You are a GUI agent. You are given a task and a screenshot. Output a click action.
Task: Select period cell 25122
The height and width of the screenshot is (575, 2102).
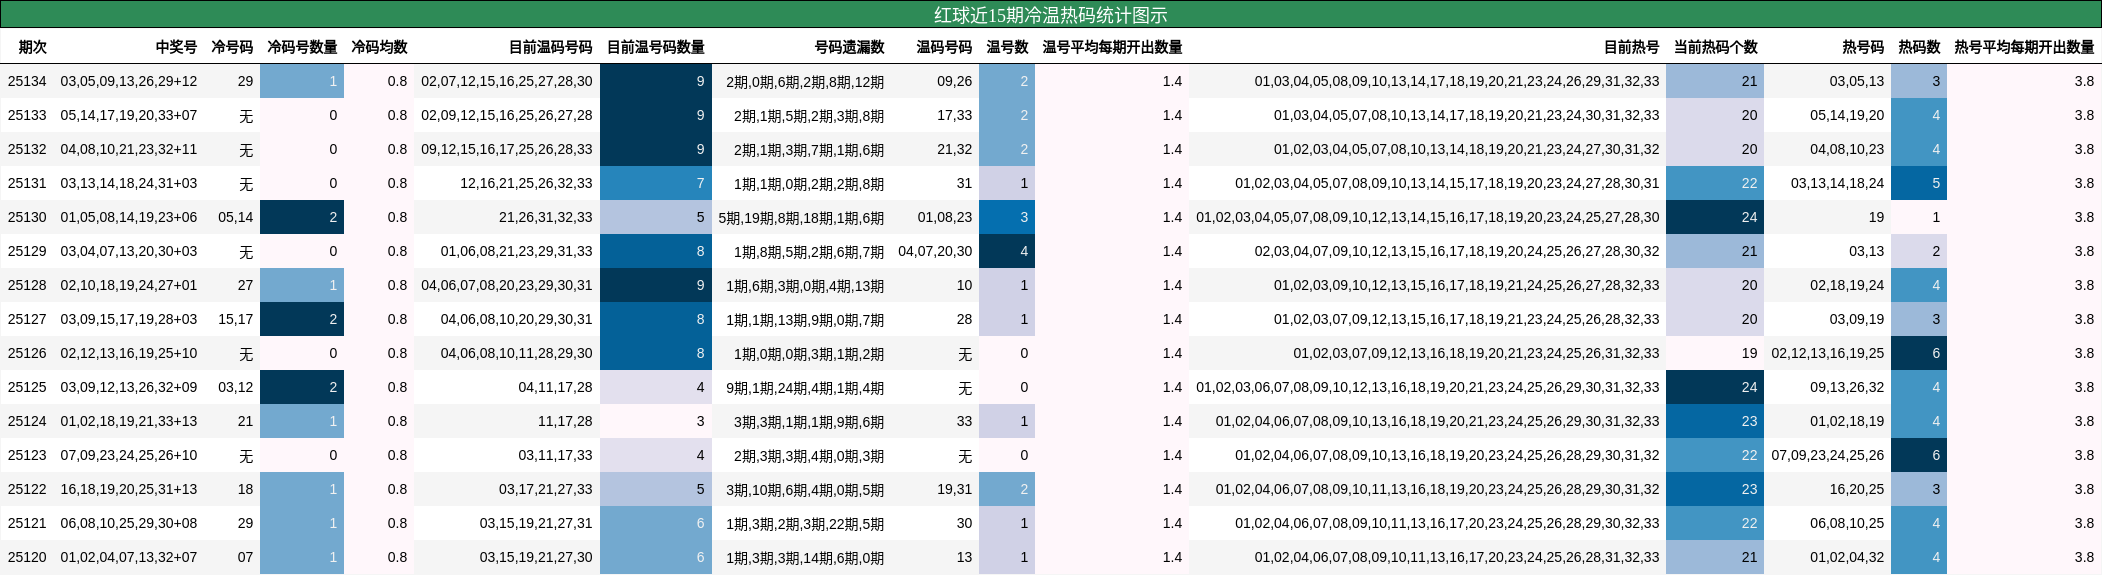pos(27,489)
